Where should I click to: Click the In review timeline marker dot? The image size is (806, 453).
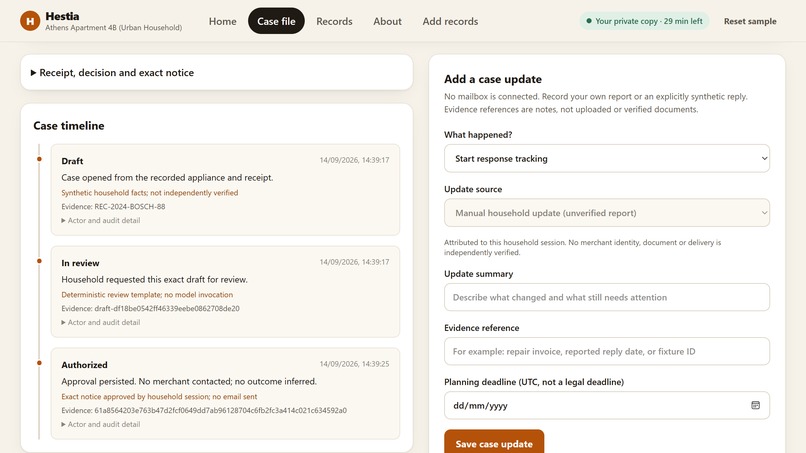click(39, 261)
